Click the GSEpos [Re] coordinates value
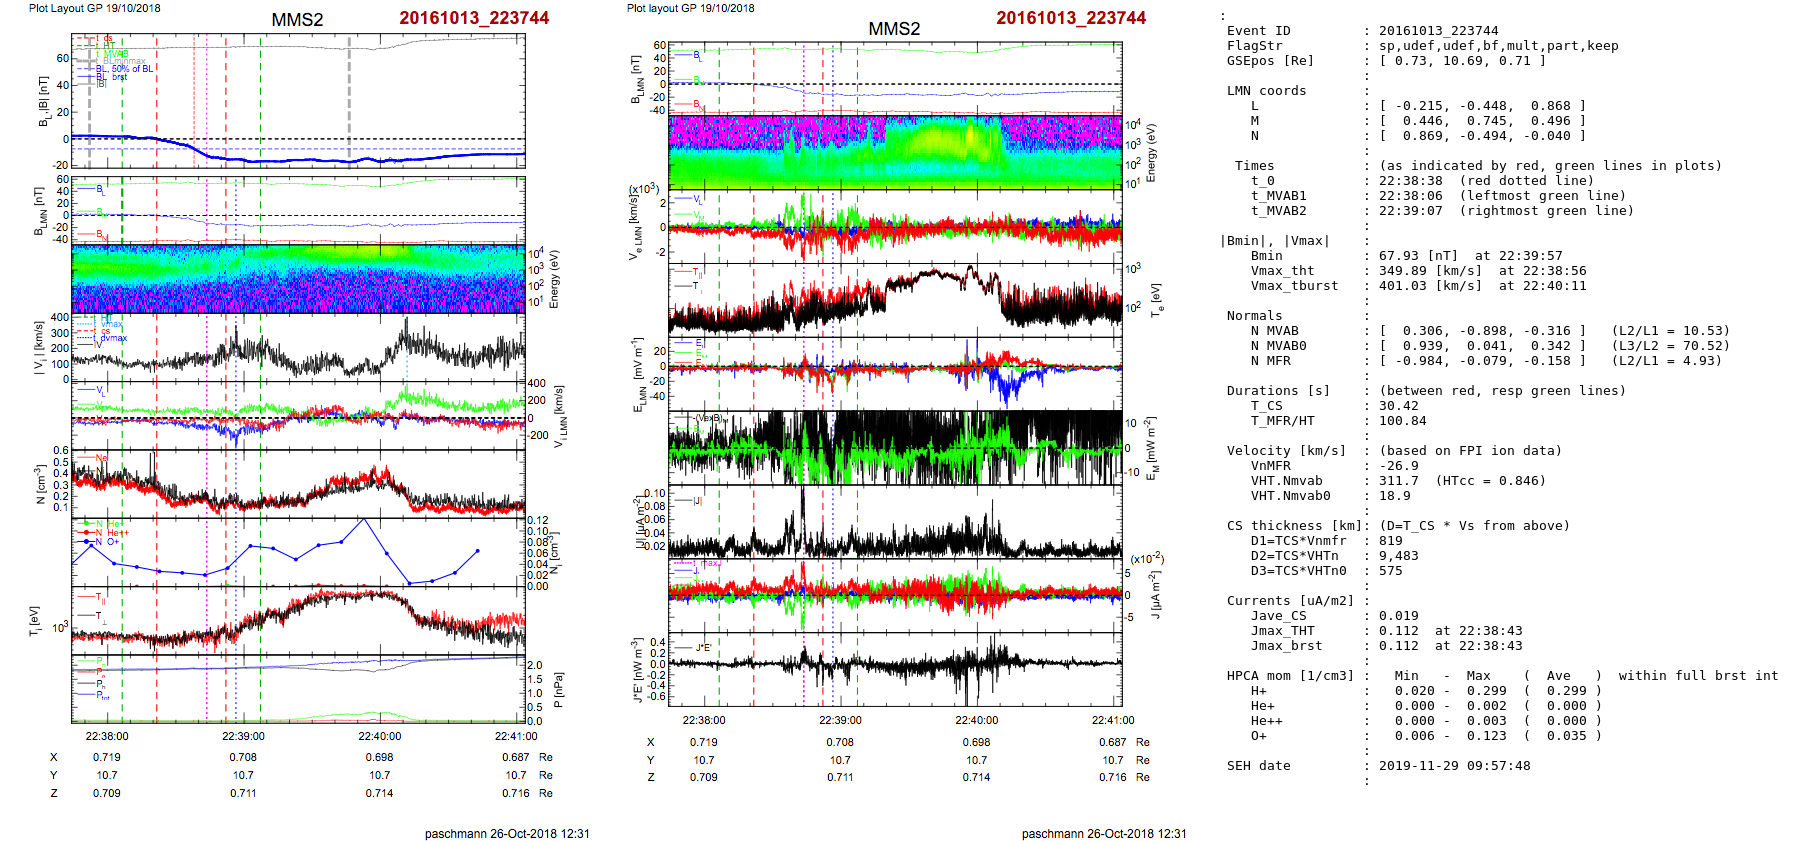The width and height of the screenshot is (1804, 841). tap(1462, 61)
